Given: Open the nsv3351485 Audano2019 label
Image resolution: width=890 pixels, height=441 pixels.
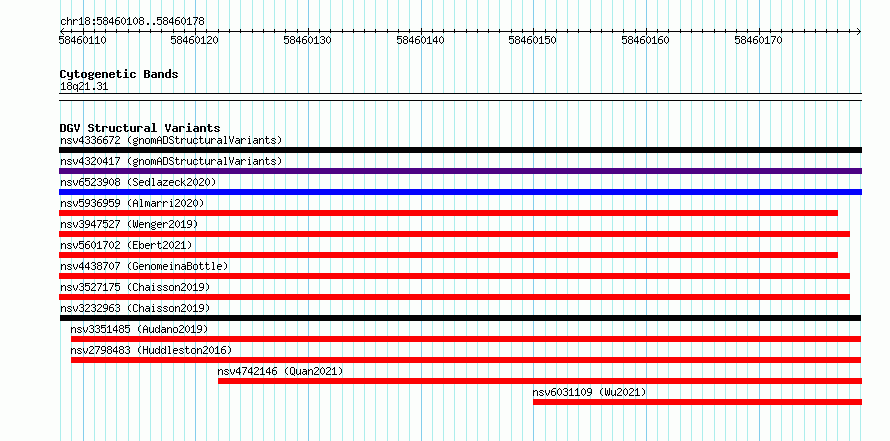Looking at the screenshot, I should (139, 329).
